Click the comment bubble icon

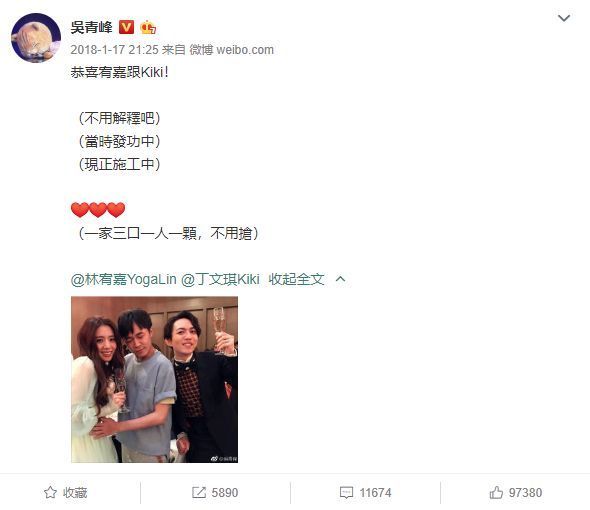pos(346,492)
